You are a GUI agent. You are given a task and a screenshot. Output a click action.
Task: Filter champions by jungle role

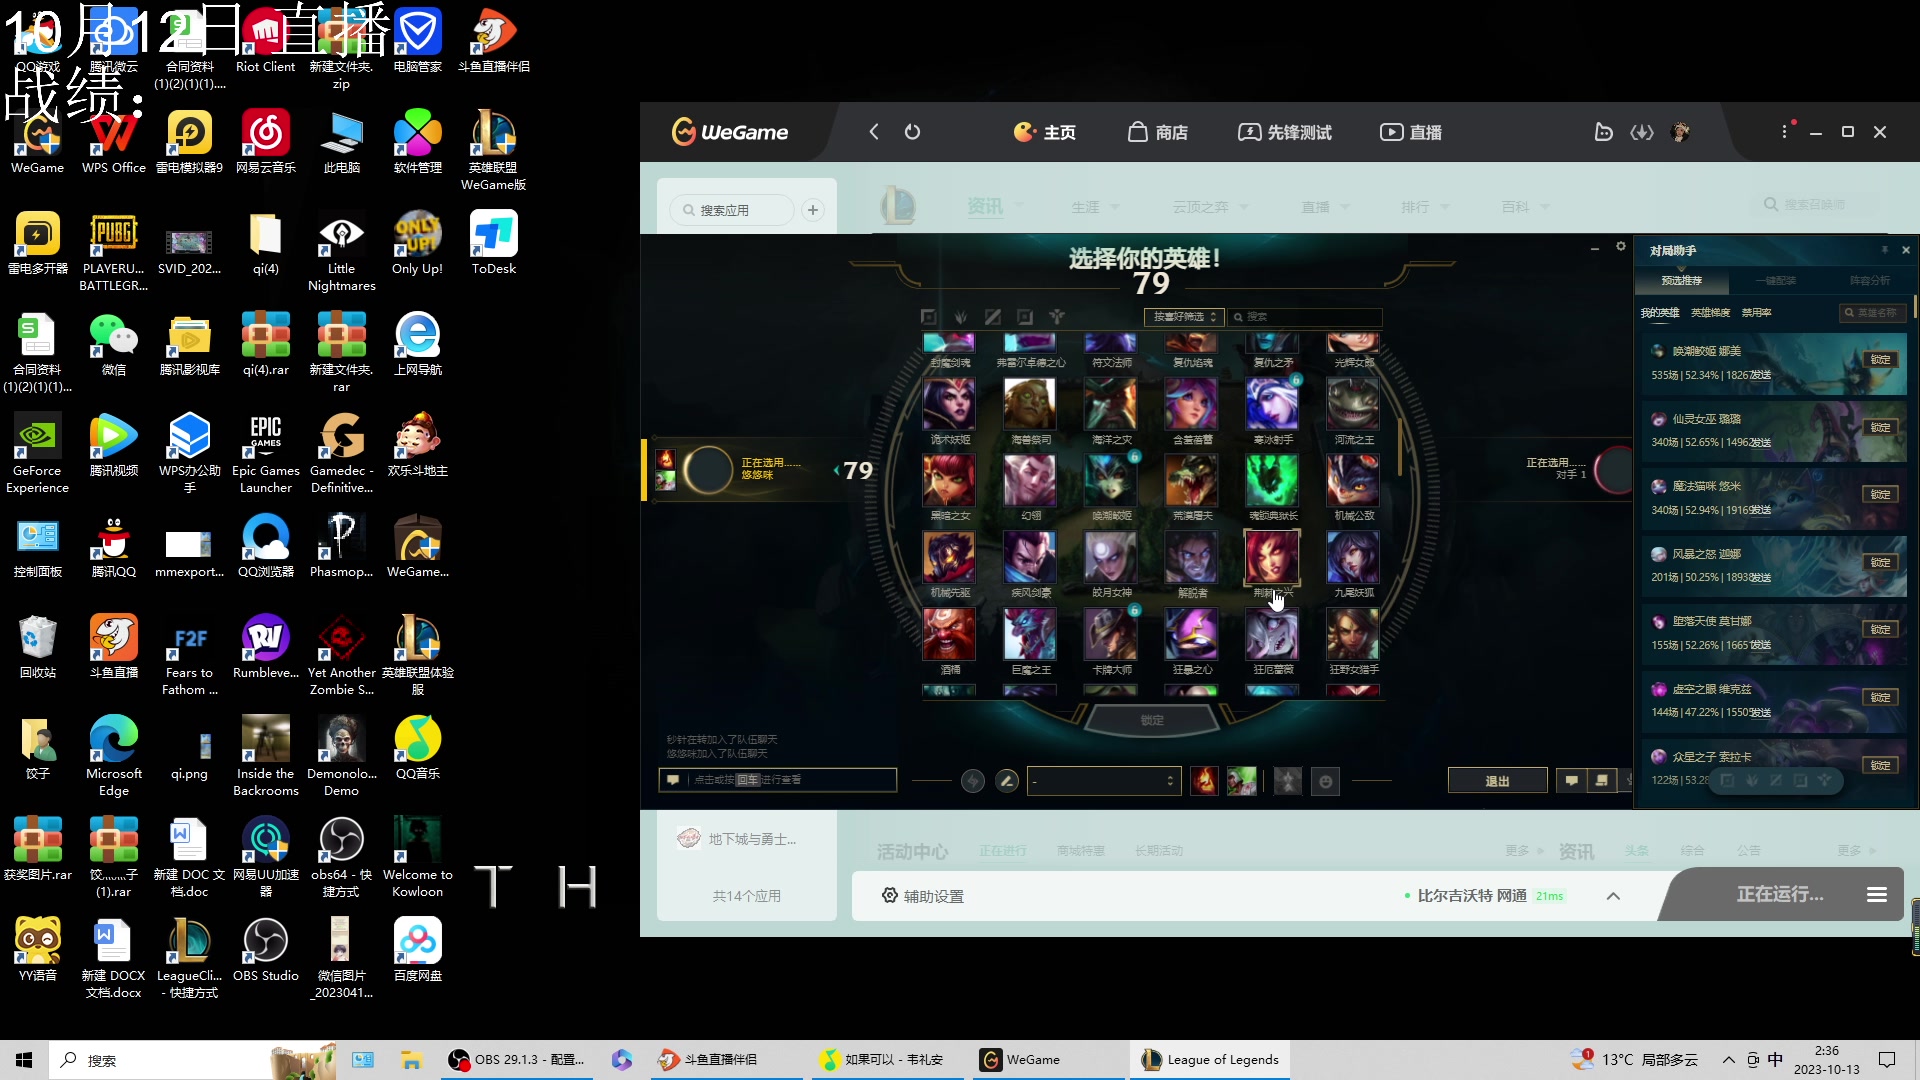tap(961, 317)
